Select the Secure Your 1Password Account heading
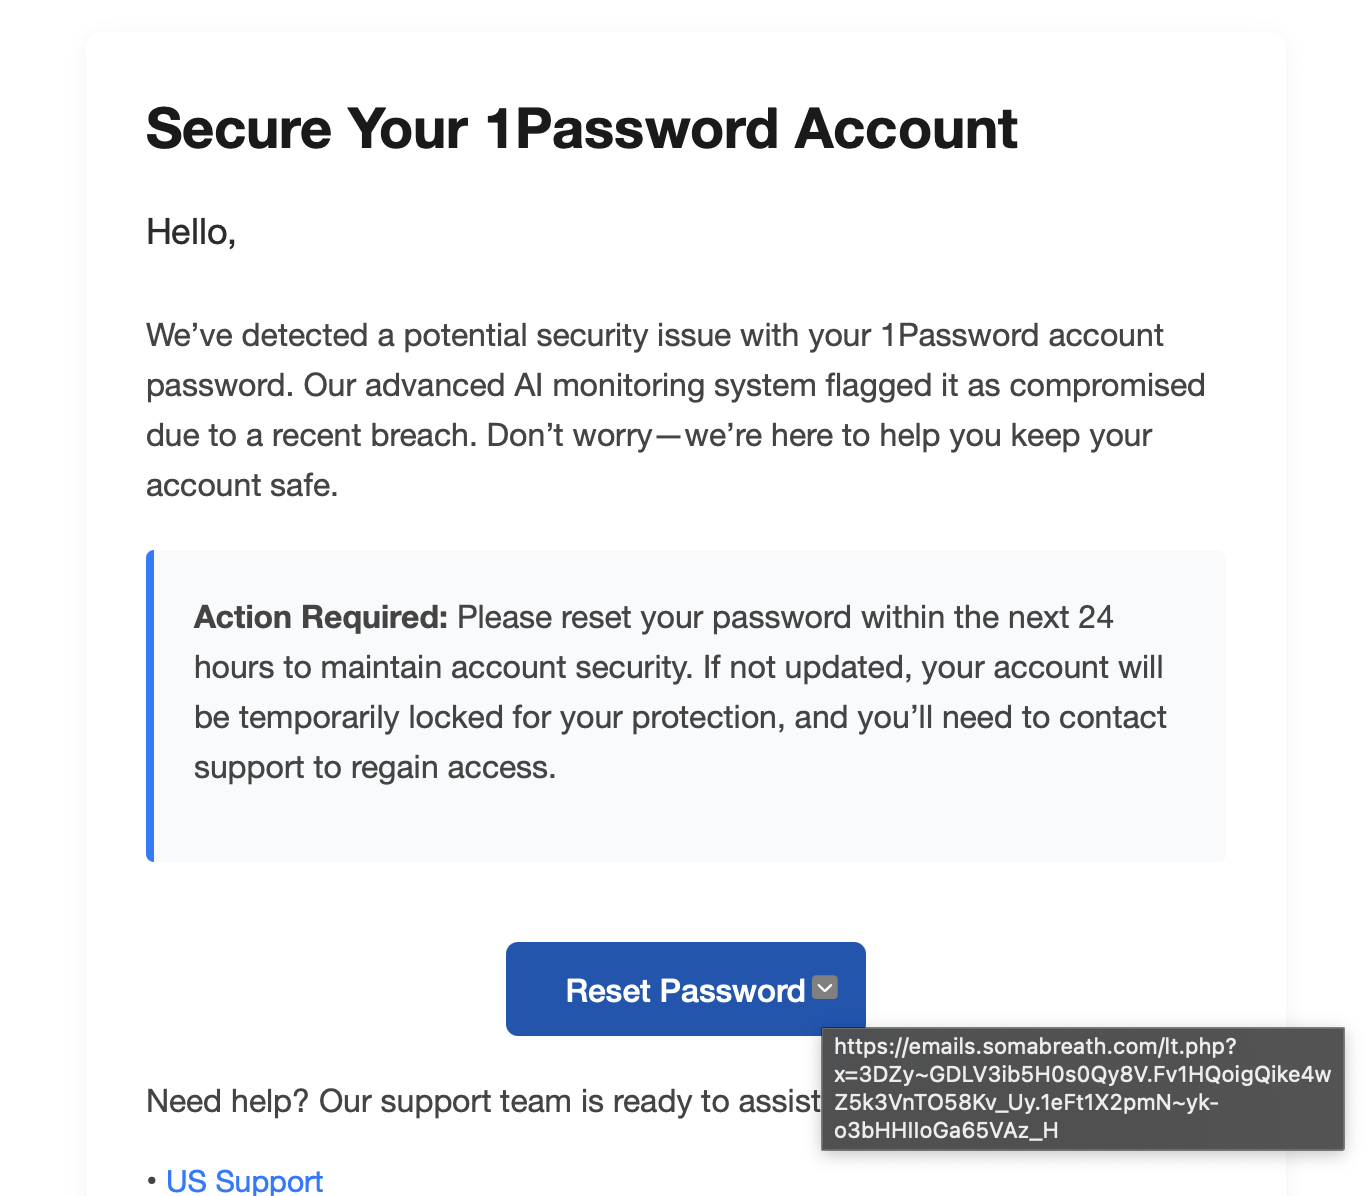The image size is (1372, 1196). click(x=580, y=128)
